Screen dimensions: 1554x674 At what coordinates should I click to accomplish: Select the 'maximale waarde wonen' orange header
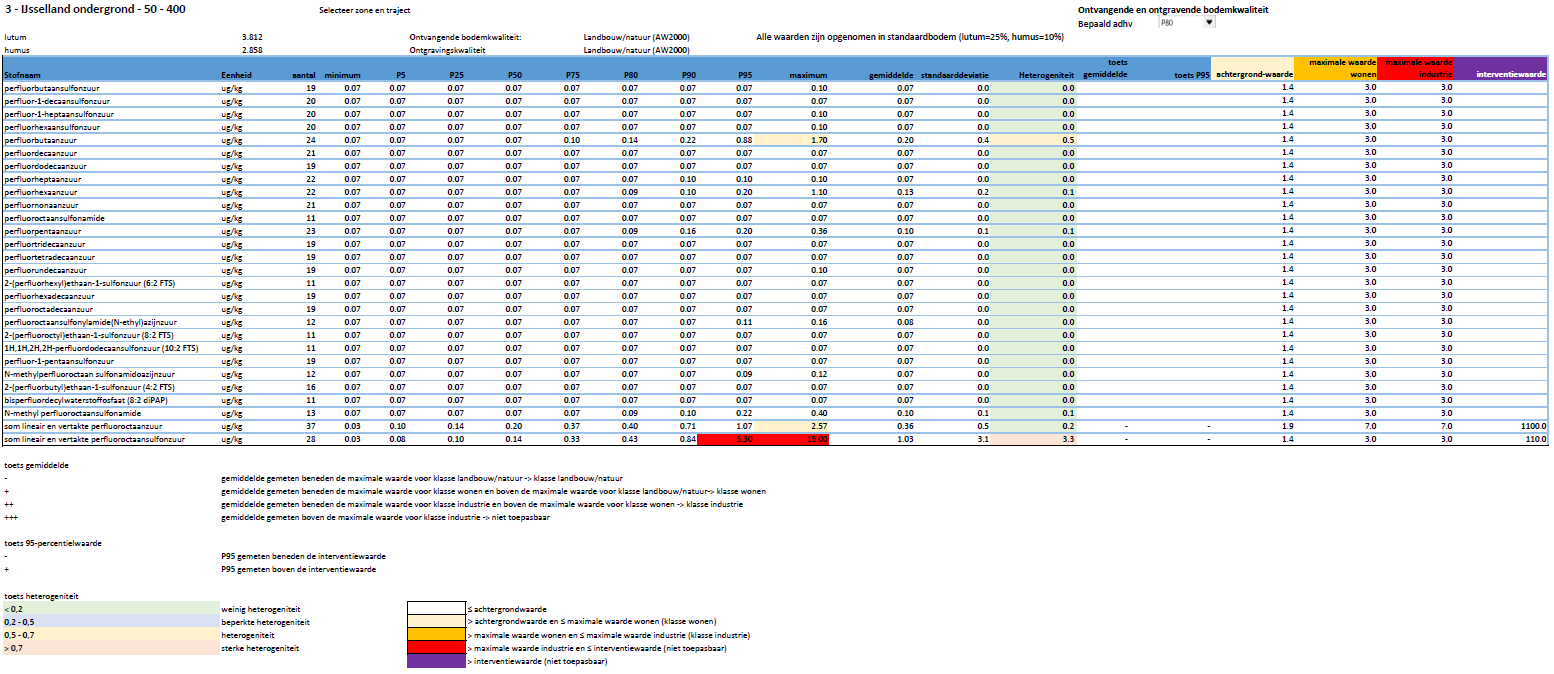[x=1335, y=69]
